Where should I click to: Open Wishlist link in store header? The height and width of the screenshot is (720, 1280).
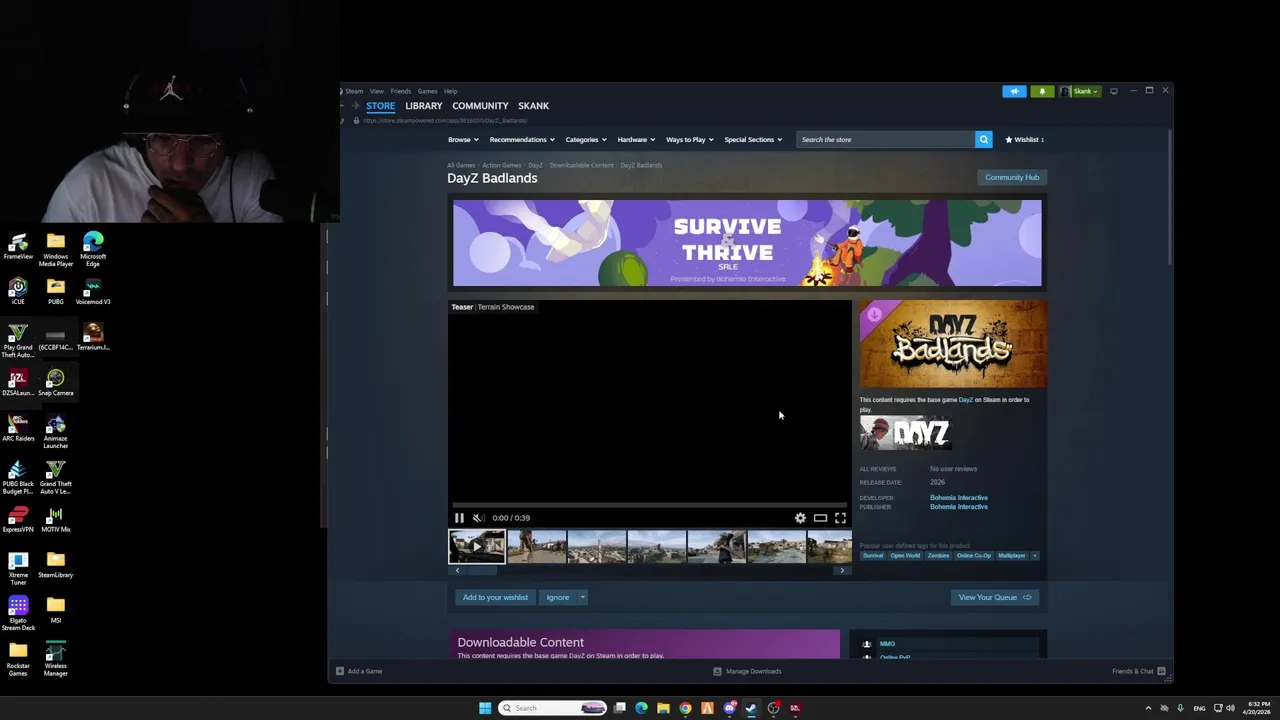(1024, 140)
